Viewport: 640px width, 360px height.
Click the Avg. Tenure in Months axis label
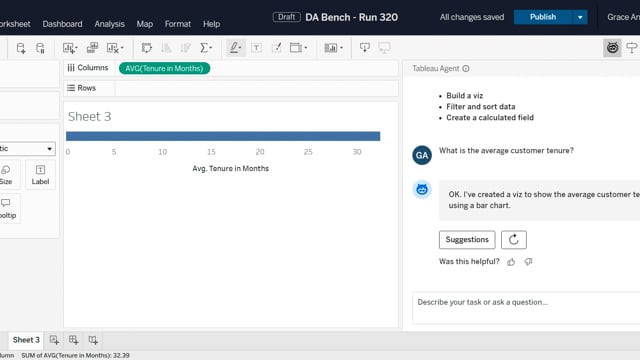[x=231, y=169]
